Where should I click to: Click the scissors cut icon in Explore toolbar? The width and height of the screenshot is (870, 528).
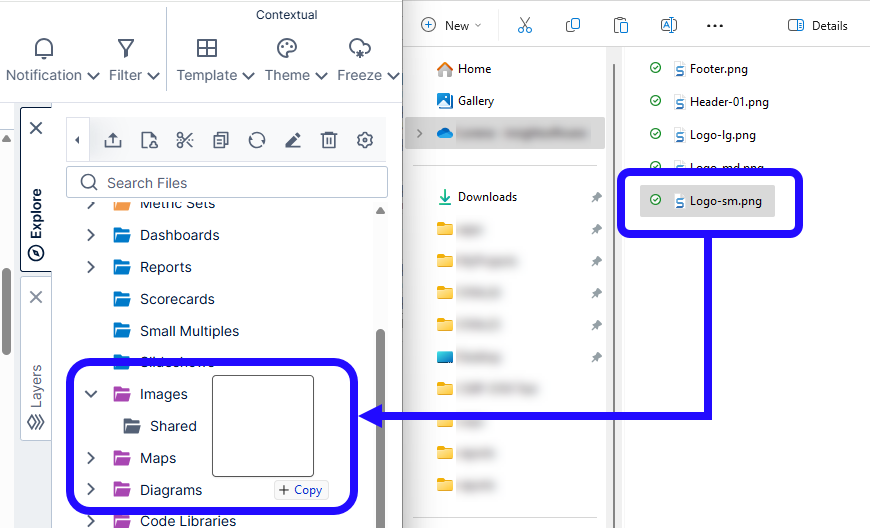pos(185,140)
